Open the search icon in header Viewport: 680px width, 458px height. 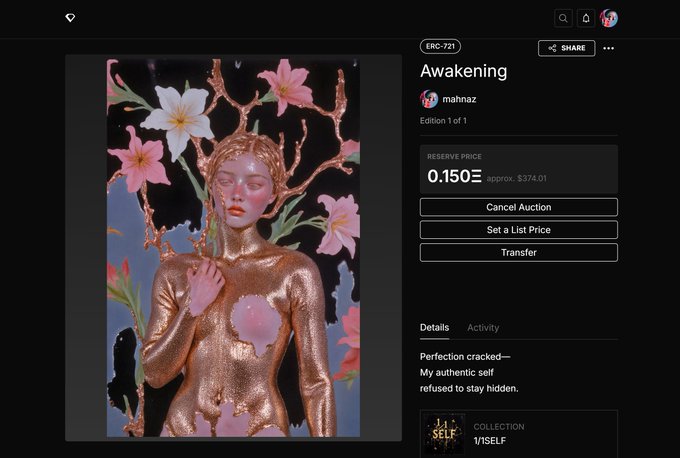coord(563,18)
